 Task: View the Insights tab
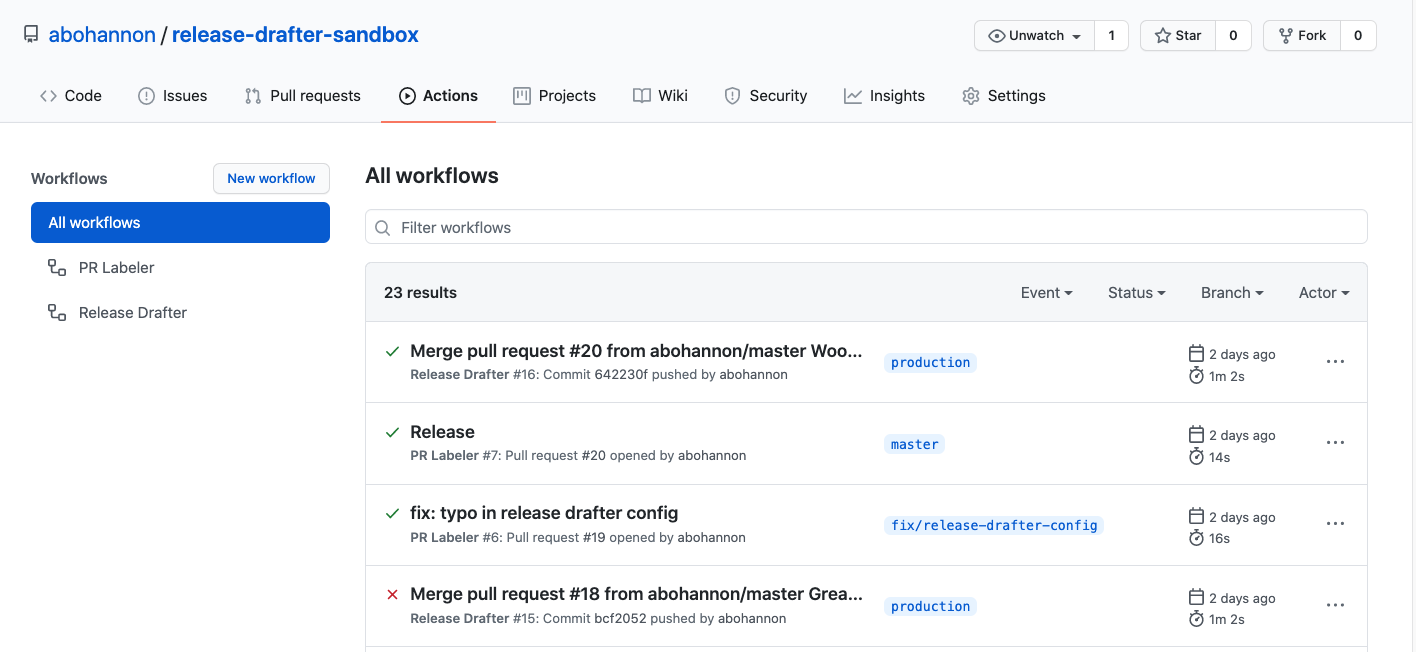click(x=884, y=96)
